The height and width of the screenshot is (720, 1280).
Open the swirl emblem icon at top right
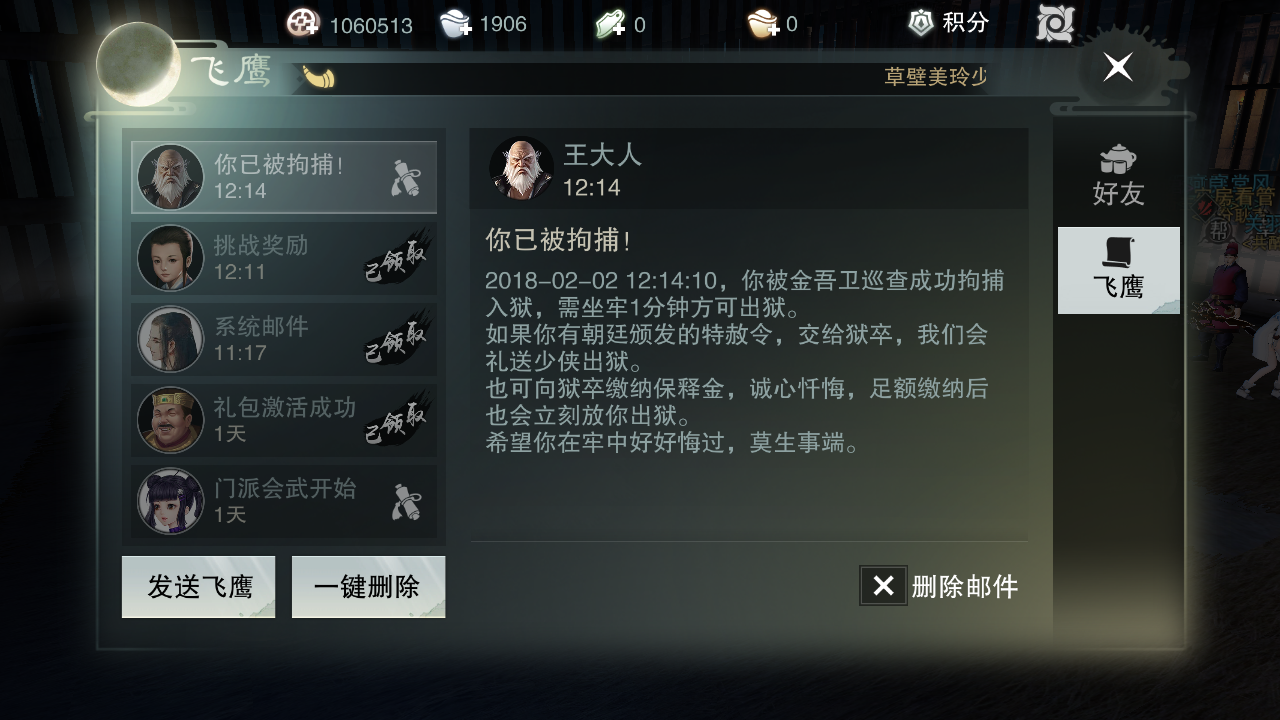click(x=1055, y=23)
